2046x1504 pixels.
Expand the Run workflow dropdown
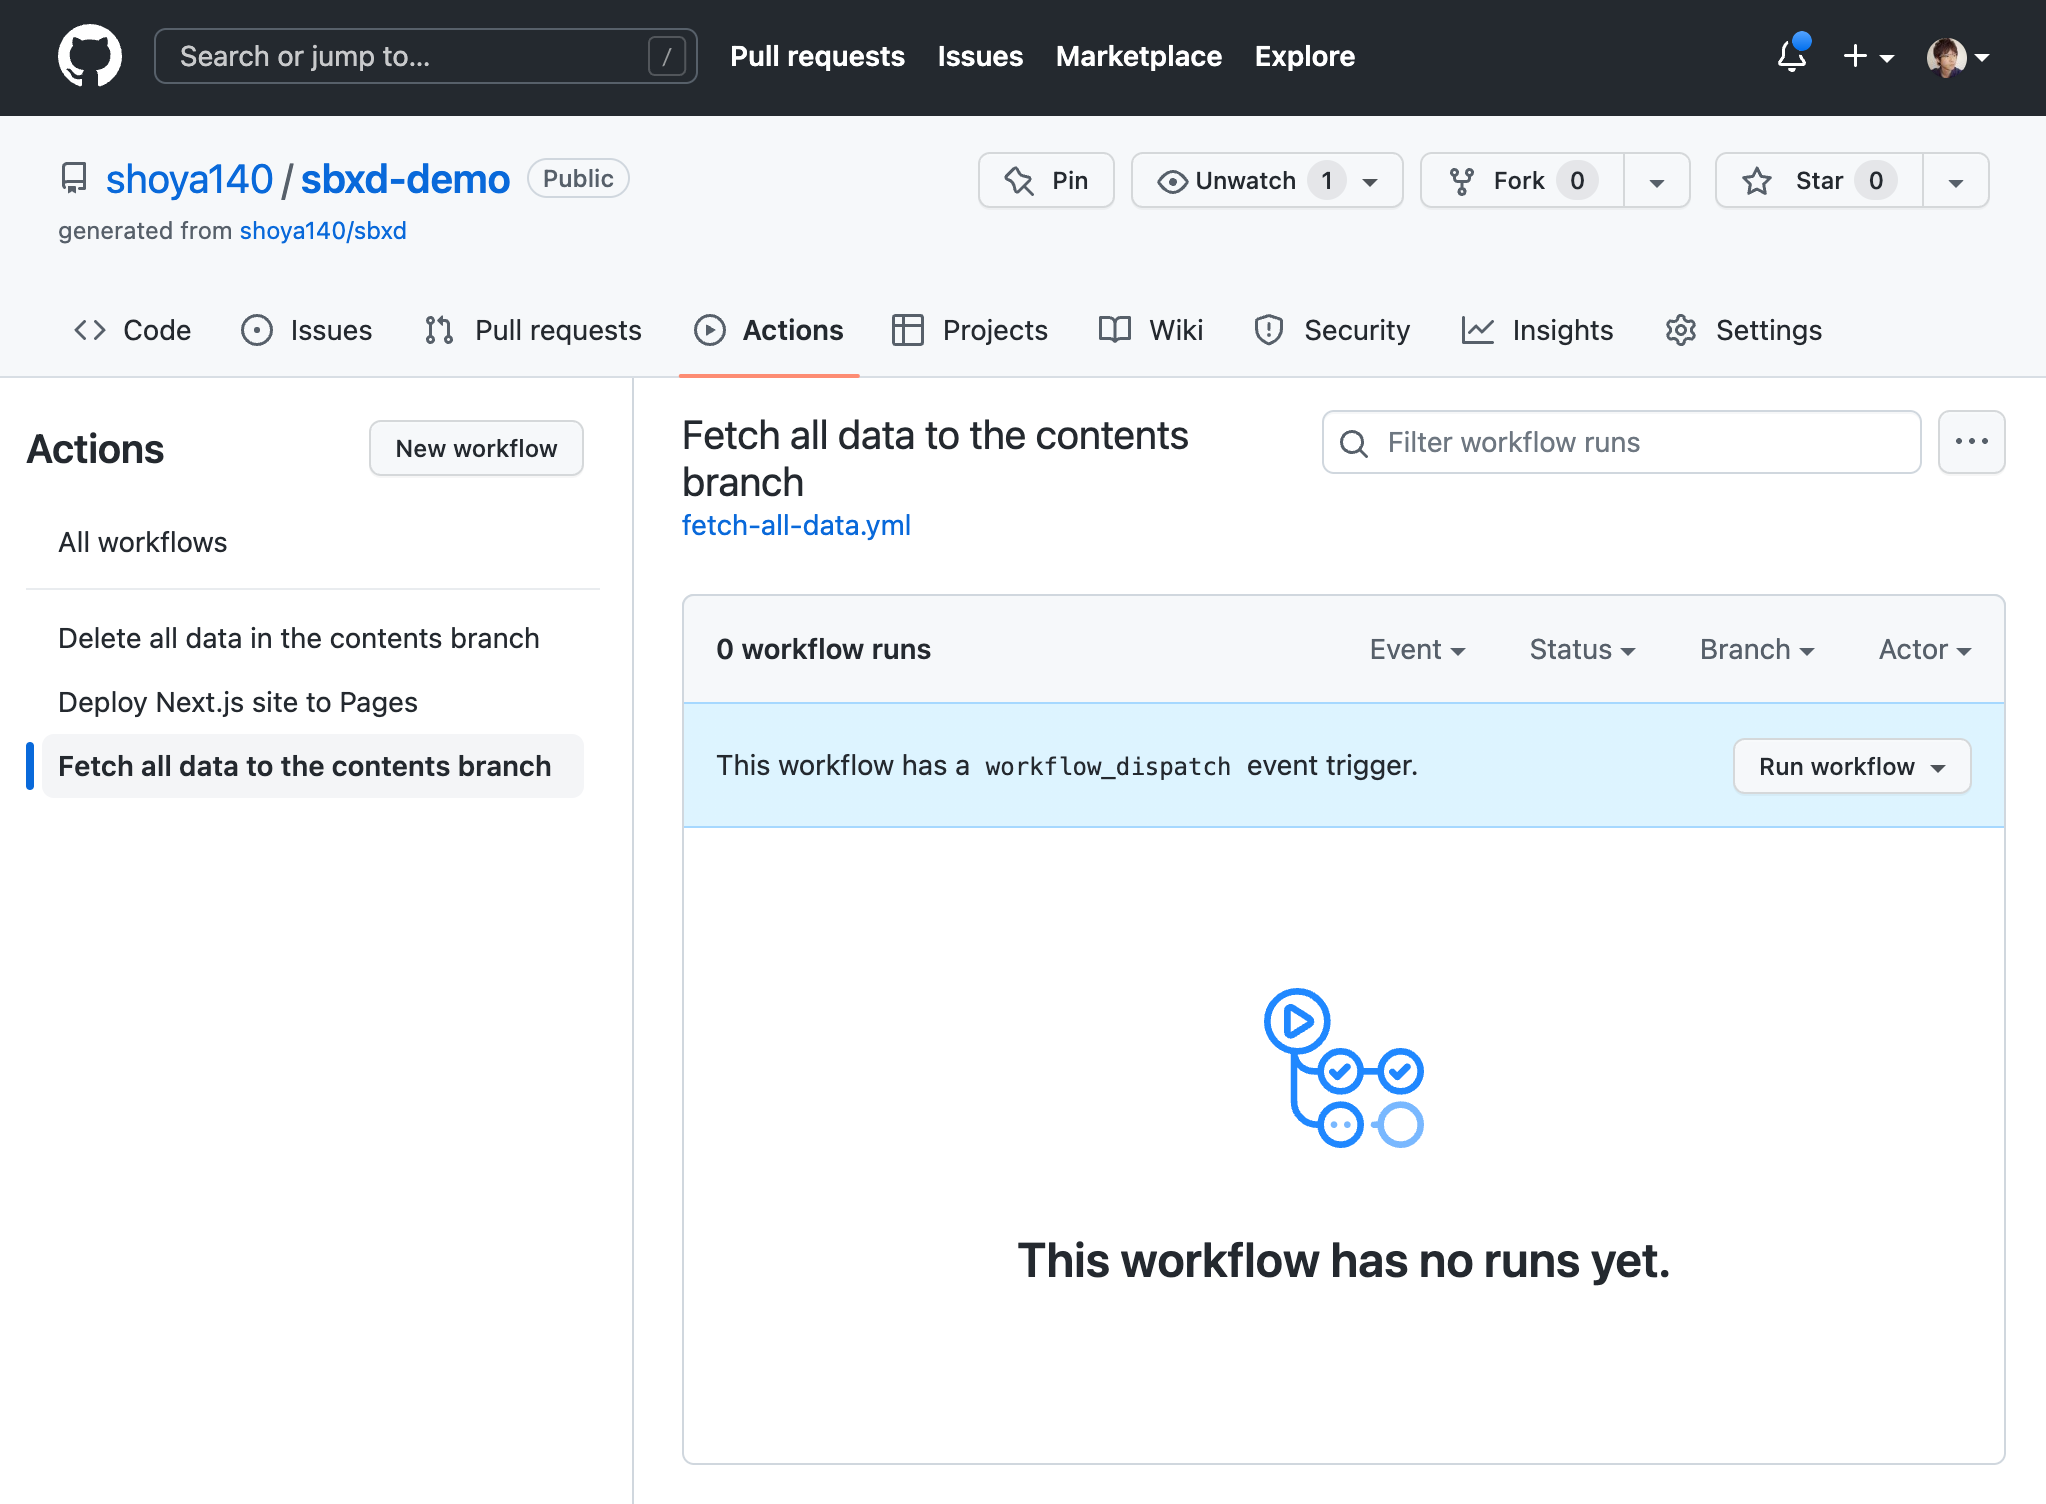coord(1851,766)
